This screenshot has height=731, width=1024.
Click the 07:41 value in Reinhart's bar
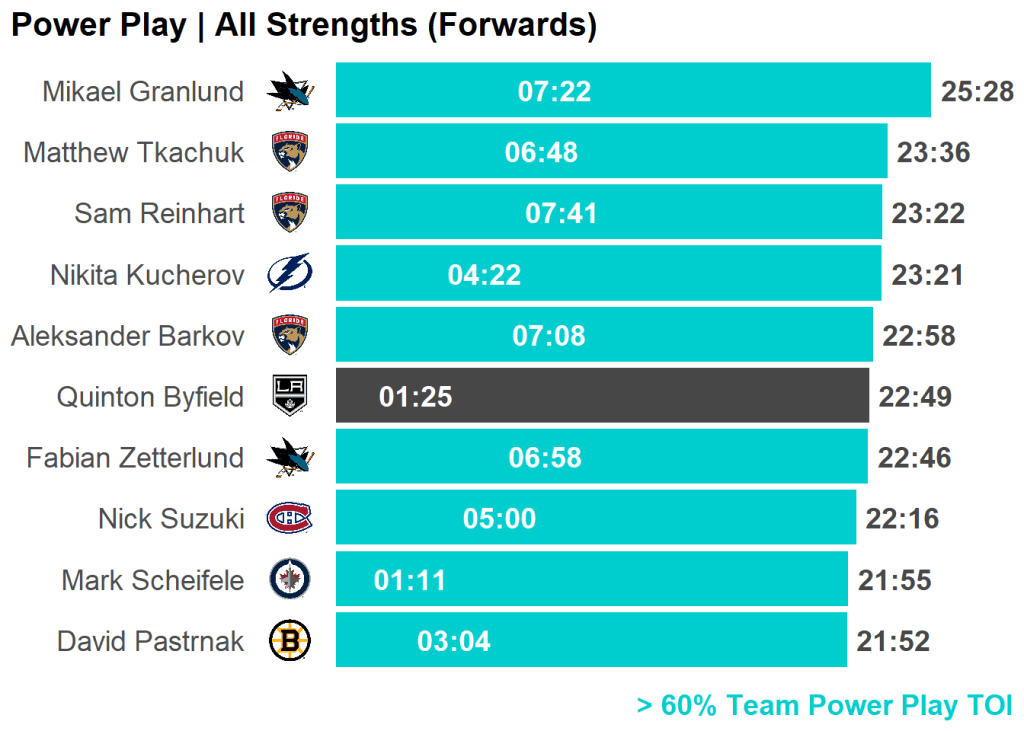point(561,213)
